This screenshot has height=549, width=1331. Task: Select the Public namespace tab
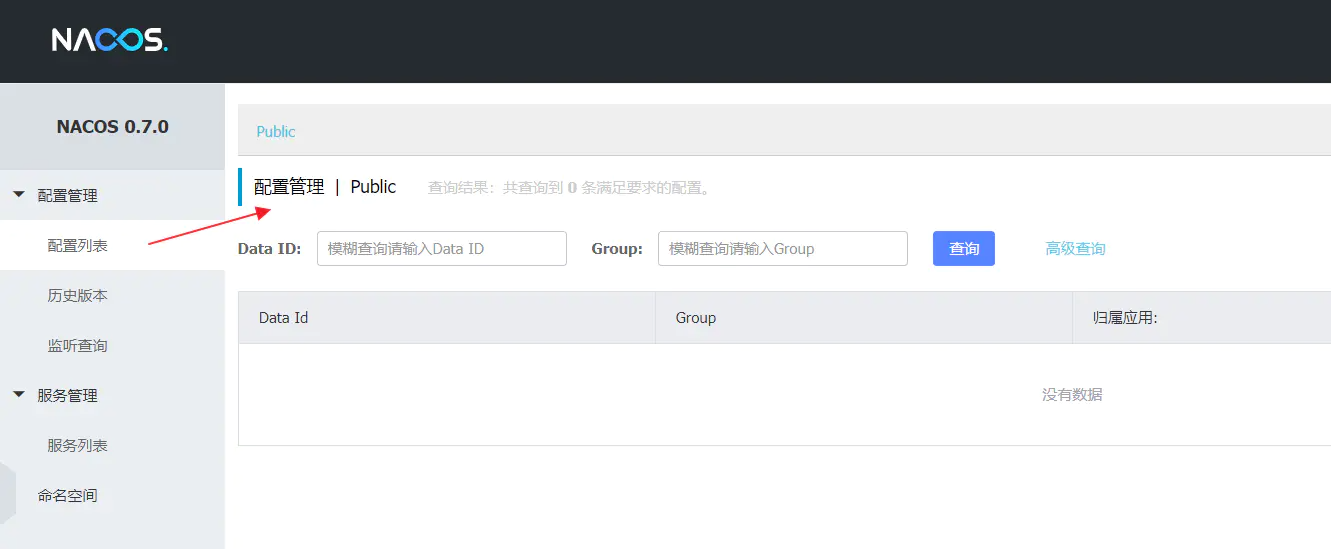276,131
